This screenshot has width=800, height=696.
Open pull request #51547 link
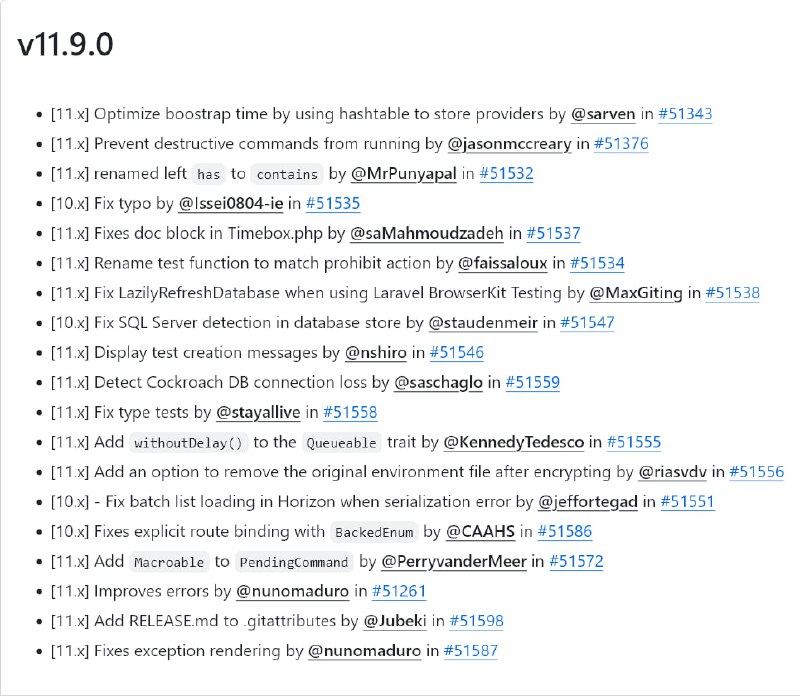pos(587,323)
